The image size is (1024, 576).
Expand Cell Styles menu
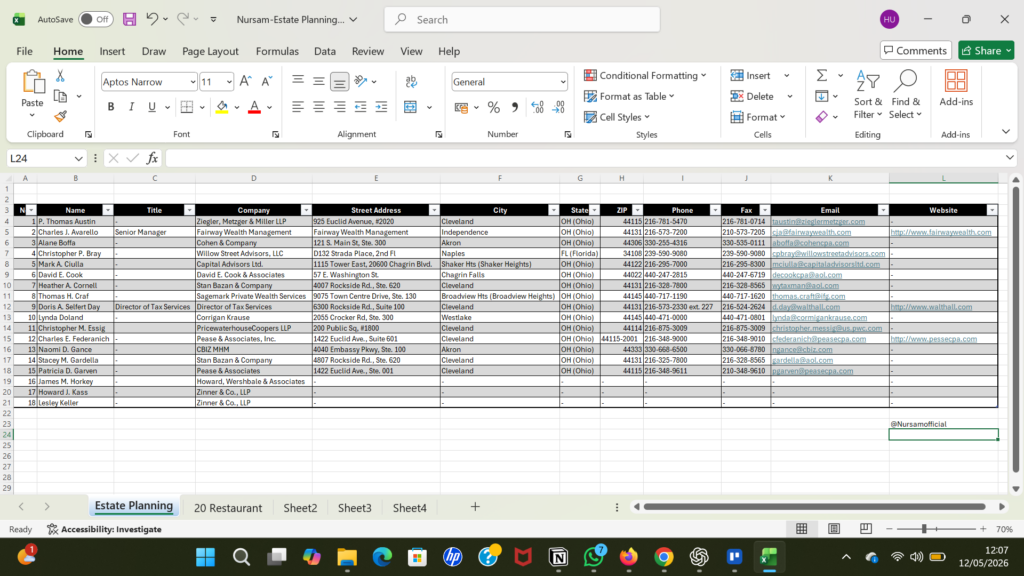(617, 117)
